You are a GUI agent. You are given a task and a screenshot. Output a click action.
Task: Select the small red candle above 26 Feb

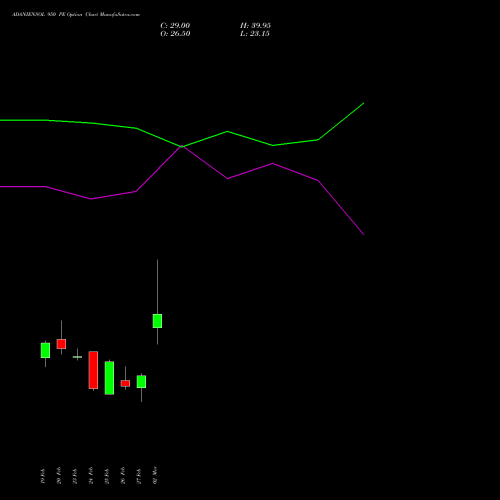coord(125,383)
